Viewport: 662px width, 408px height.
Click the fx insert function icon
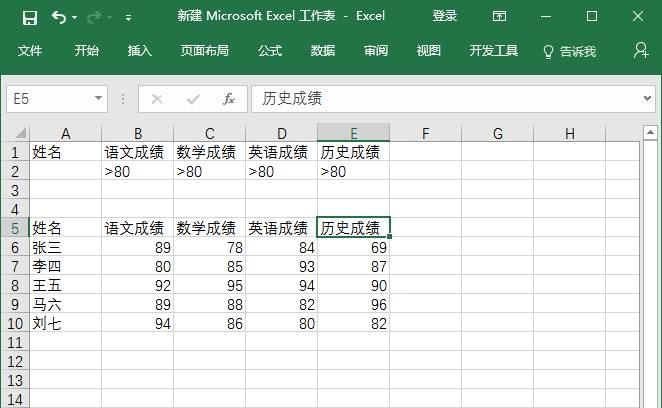pos(228,99)
